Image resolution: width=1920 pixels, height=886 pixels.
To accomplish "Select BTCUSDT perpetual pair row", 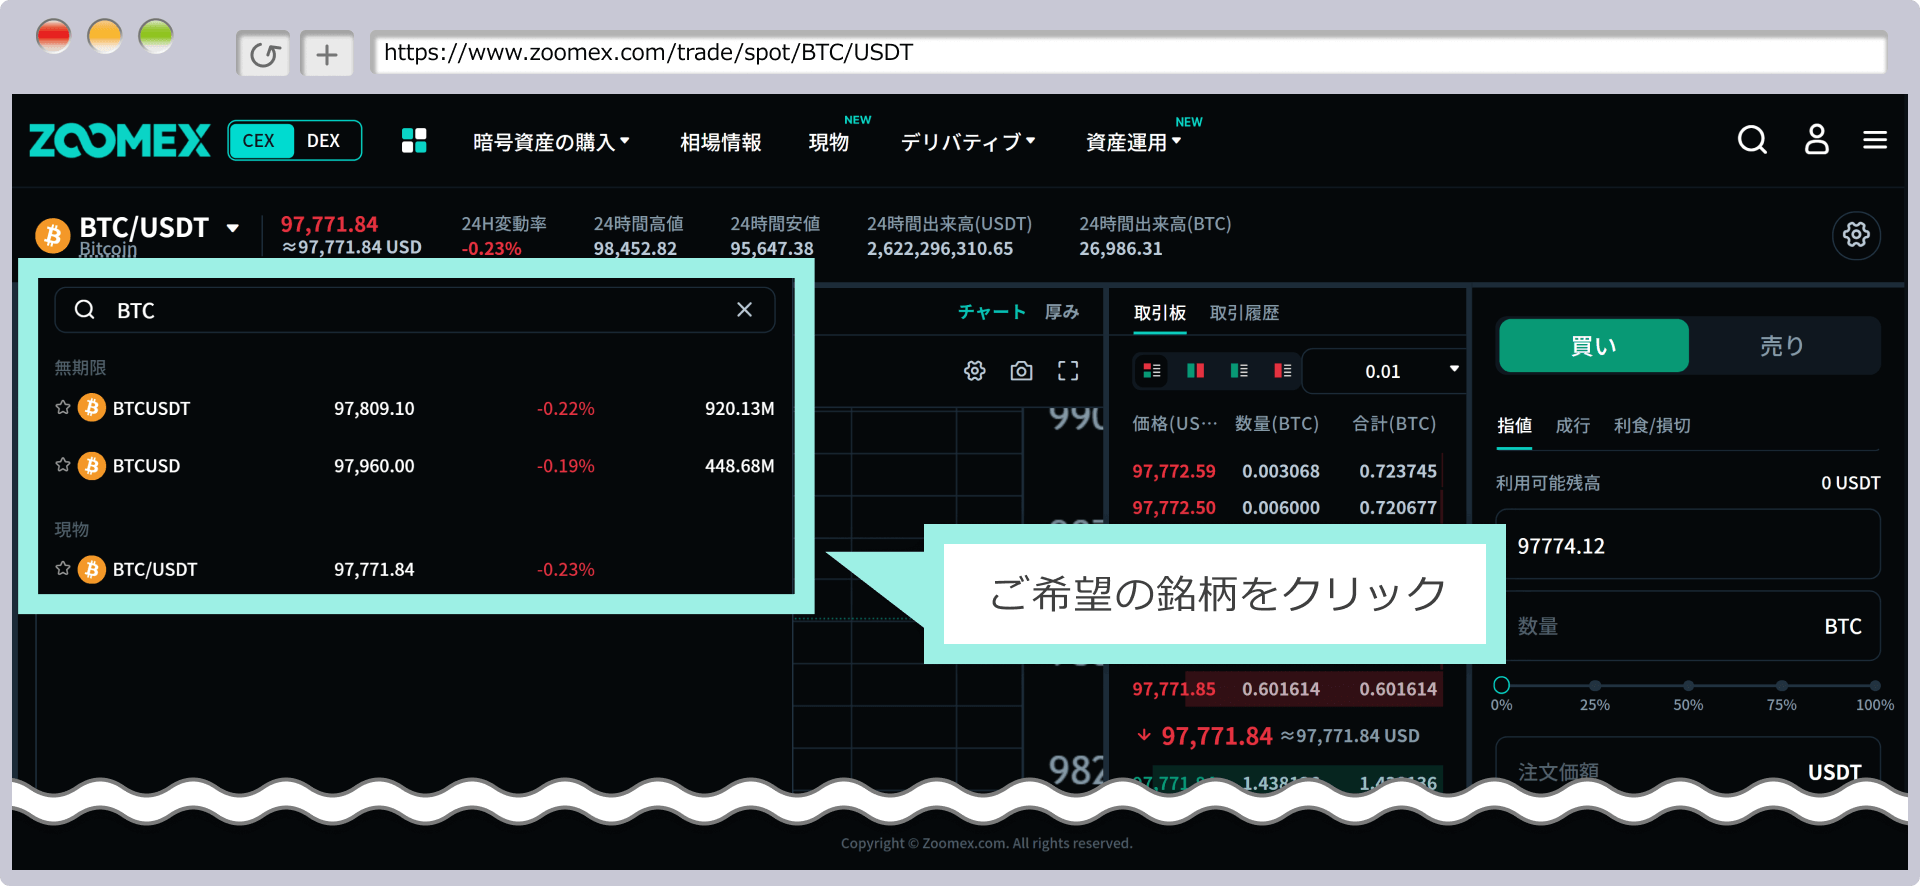I will point(415,408).
